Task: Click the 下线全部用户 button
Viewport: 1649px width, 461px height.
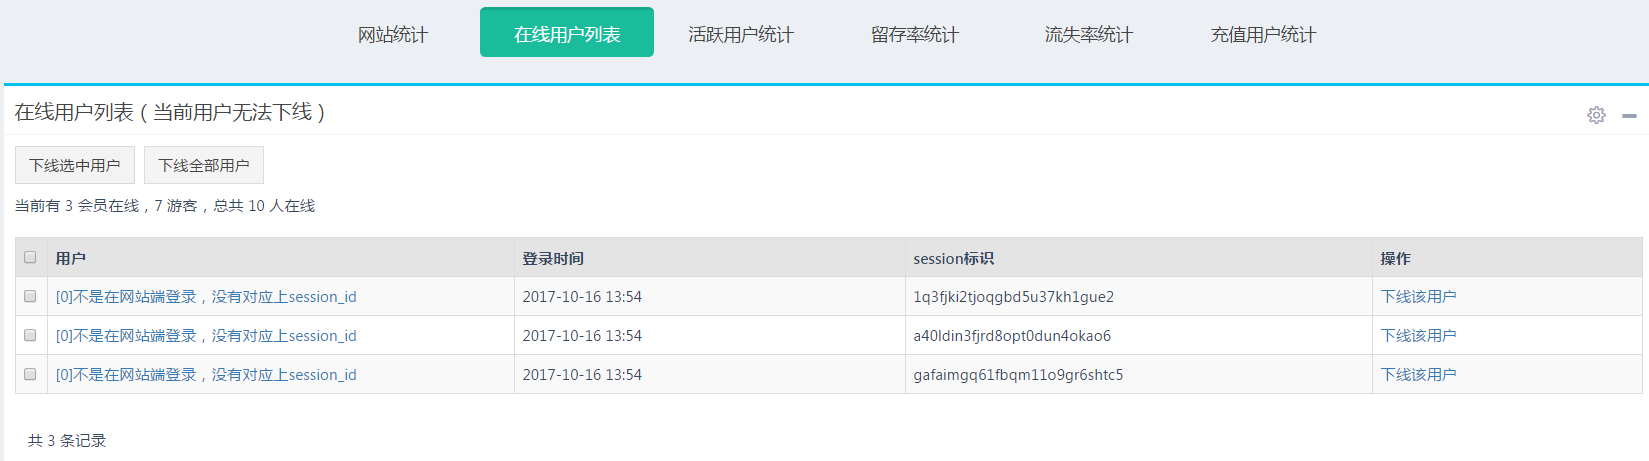Action: click(204, 165)
